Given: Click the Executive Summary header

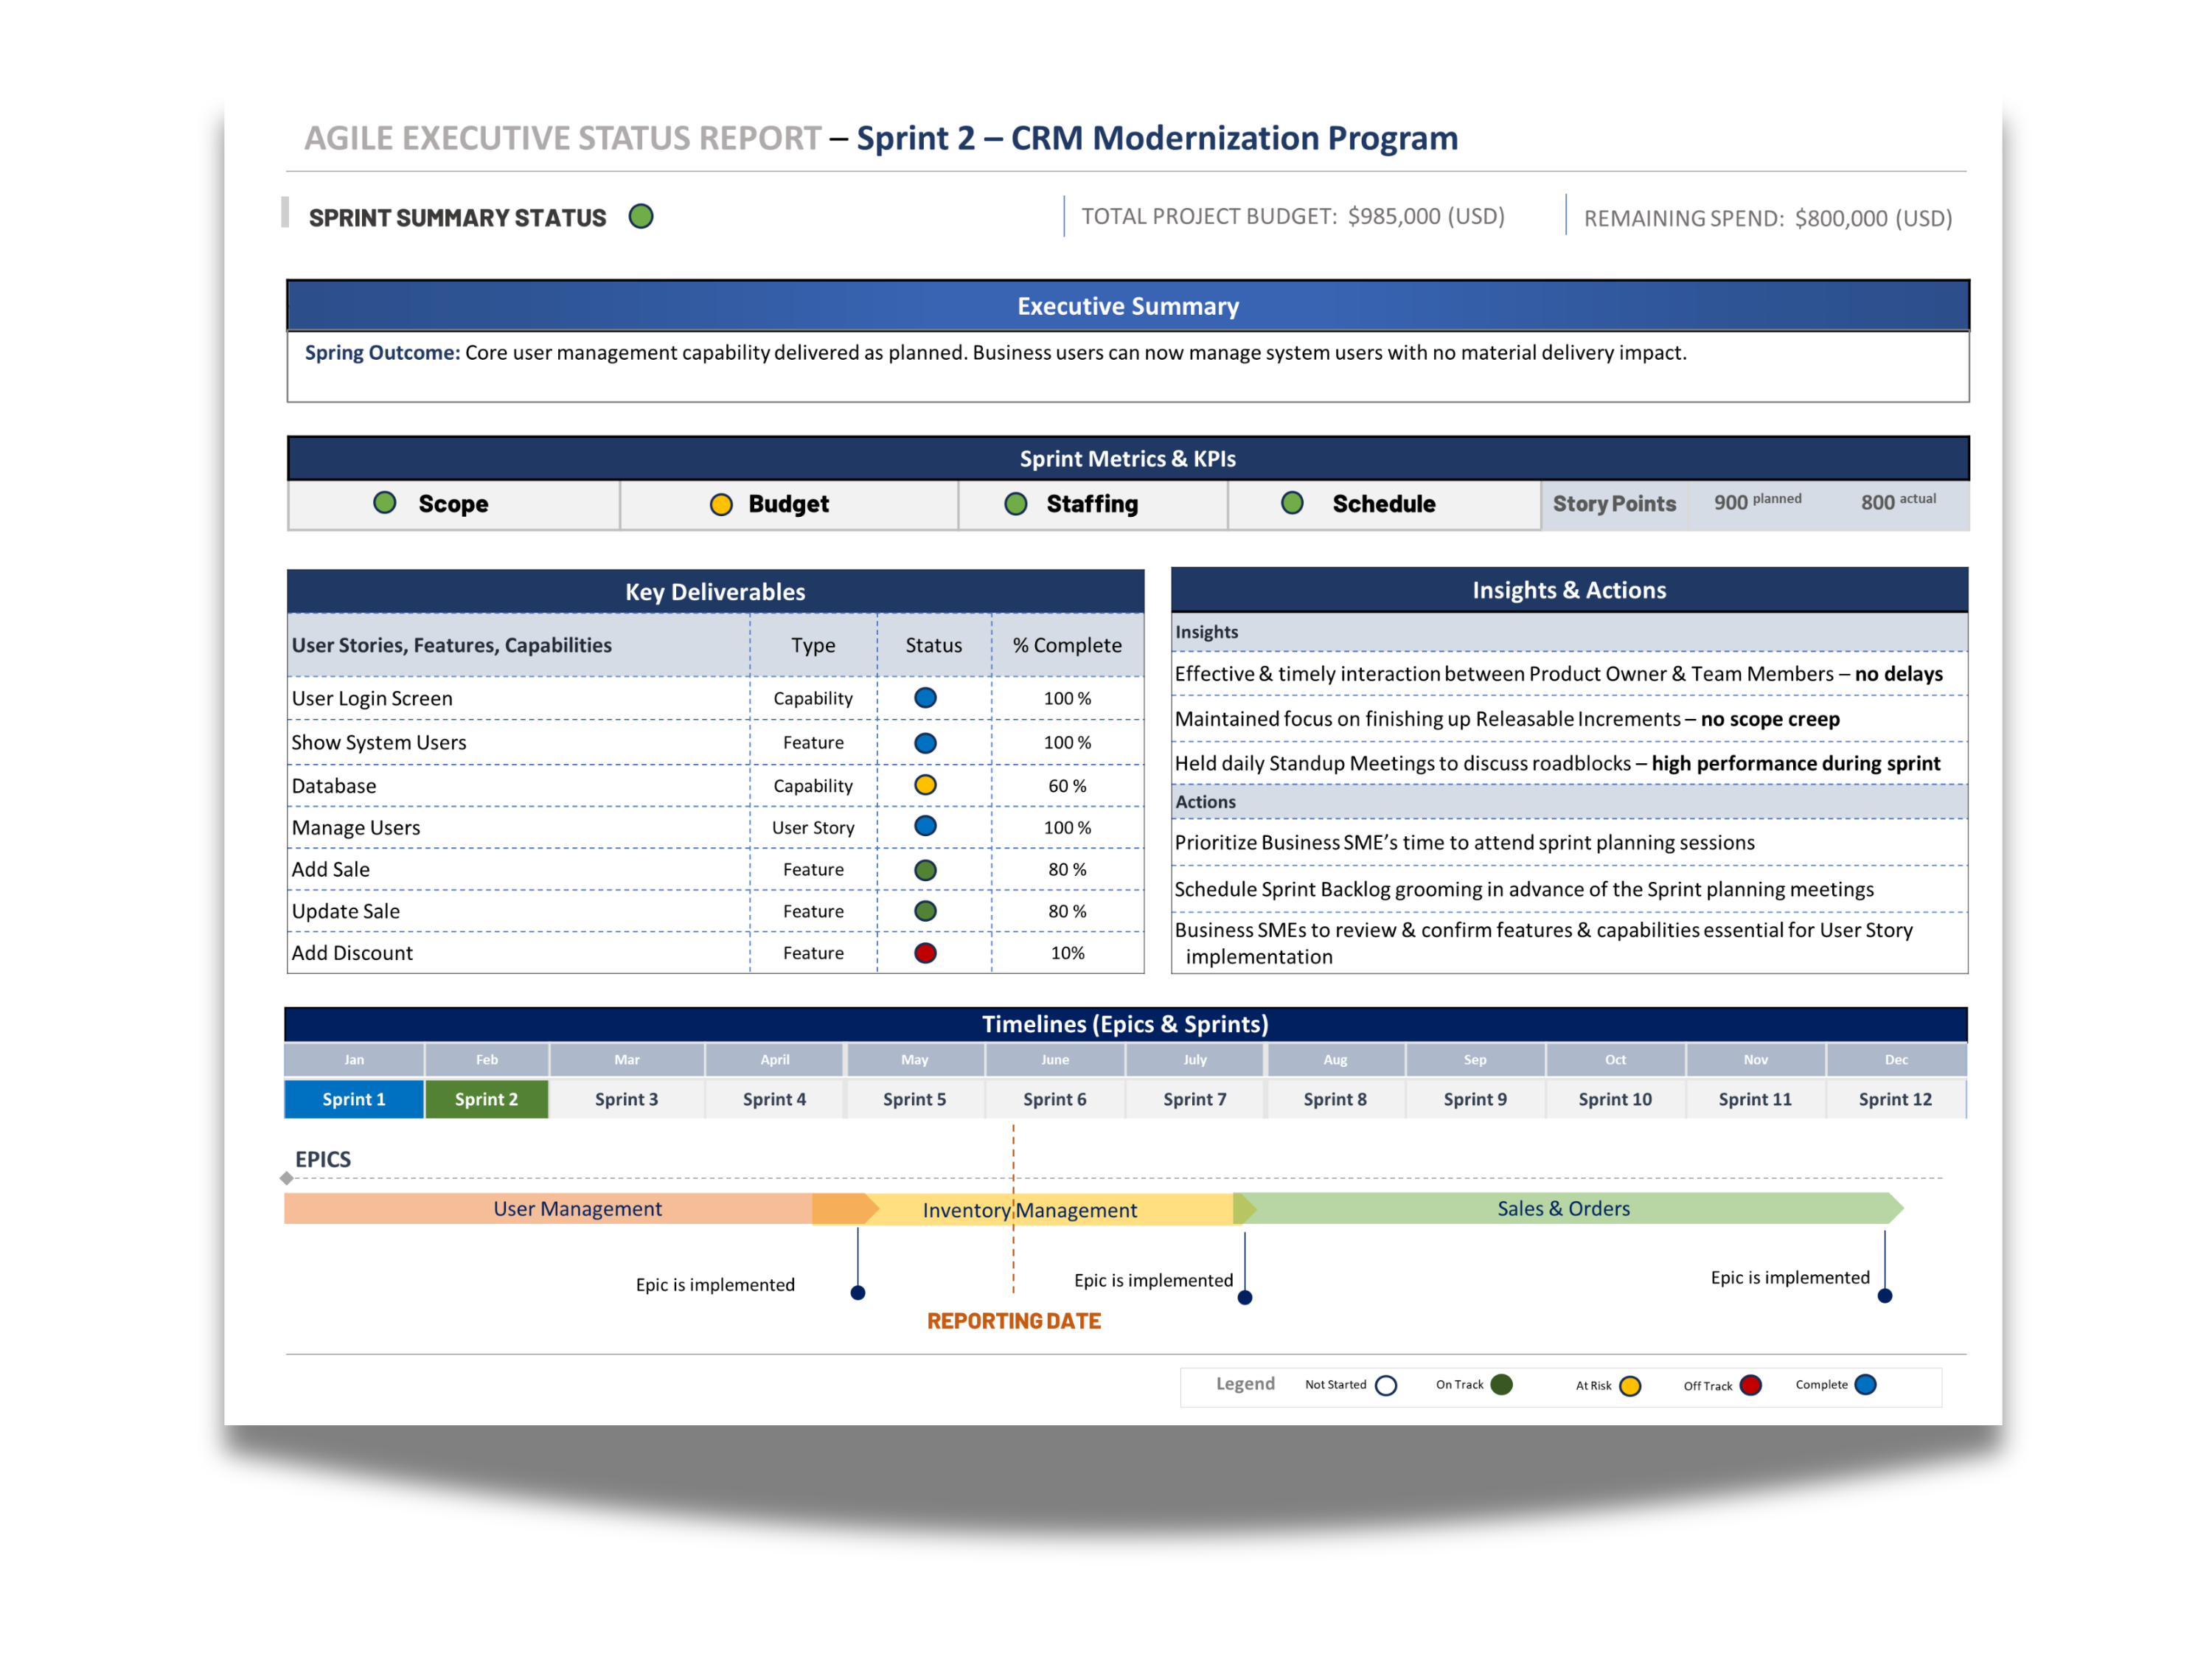Looking at the screenshot, I should coord(1128,306).
